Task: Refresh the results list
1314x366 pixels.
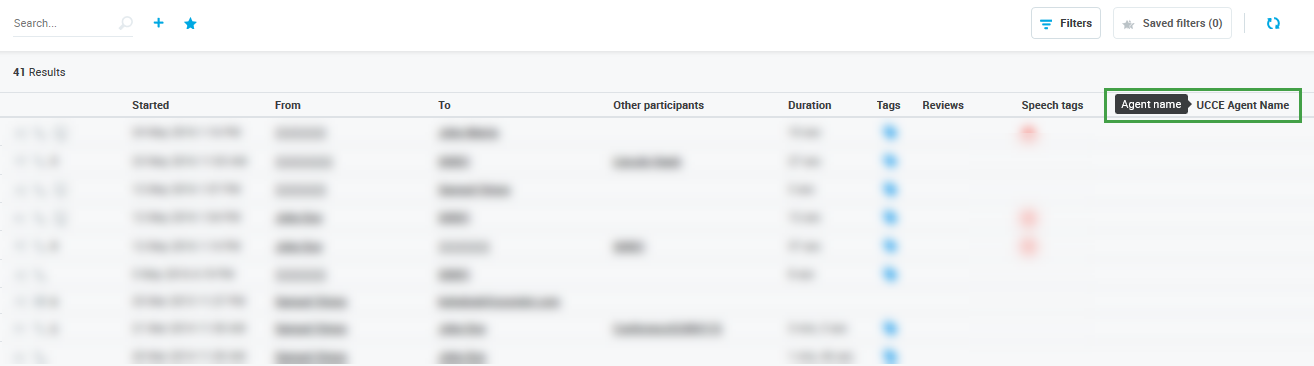Action: point(1273,23)
